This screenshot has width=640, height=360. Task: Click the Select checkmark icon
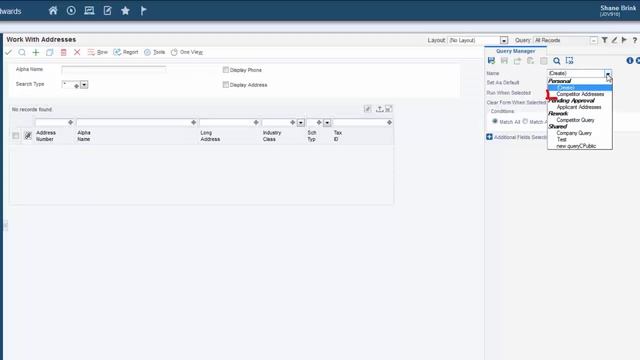click(x=8, y=52)
